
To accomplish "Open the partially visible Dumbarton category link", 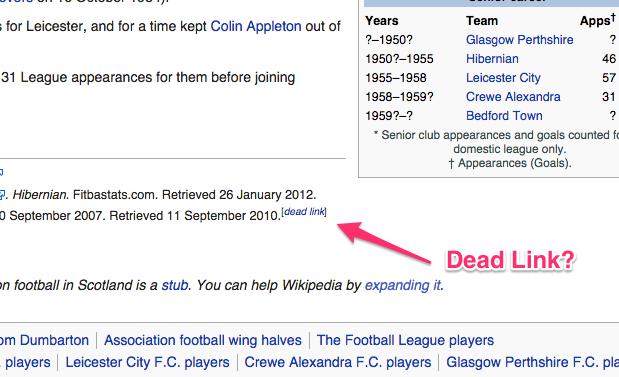I will (x=44, y=340).
